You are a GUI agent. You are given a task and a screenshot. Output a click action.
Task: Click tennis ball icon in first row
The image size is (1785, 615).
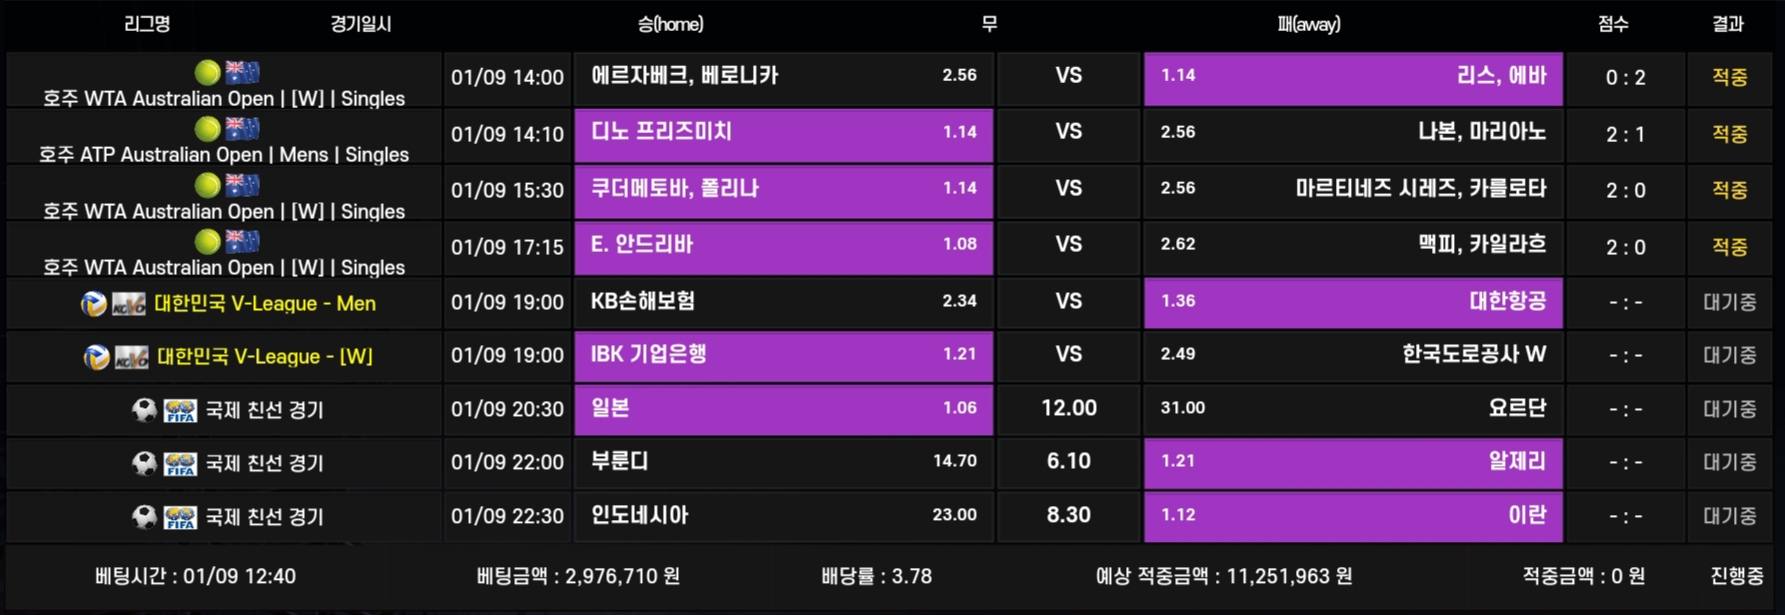207,72
